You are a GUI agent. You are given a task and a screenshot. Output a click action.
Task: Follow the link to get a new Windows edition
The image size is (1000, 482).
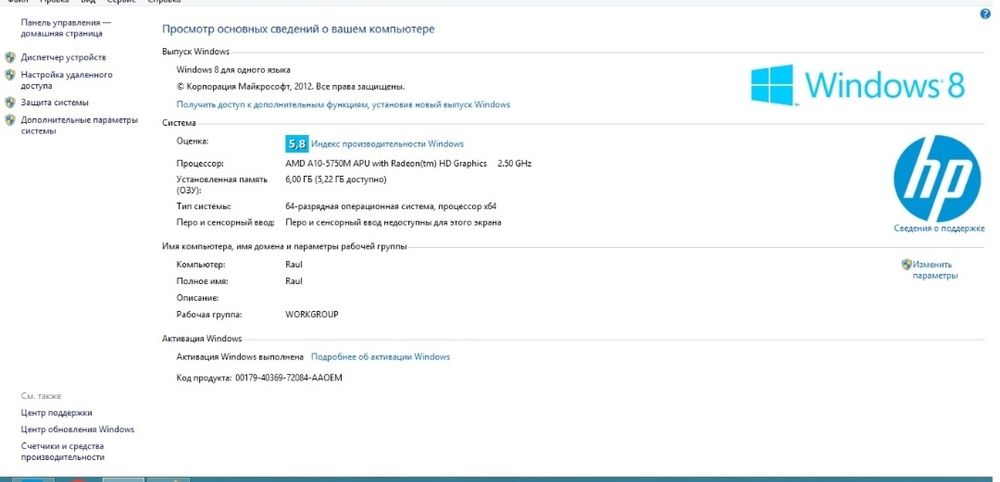coord(343,105)
